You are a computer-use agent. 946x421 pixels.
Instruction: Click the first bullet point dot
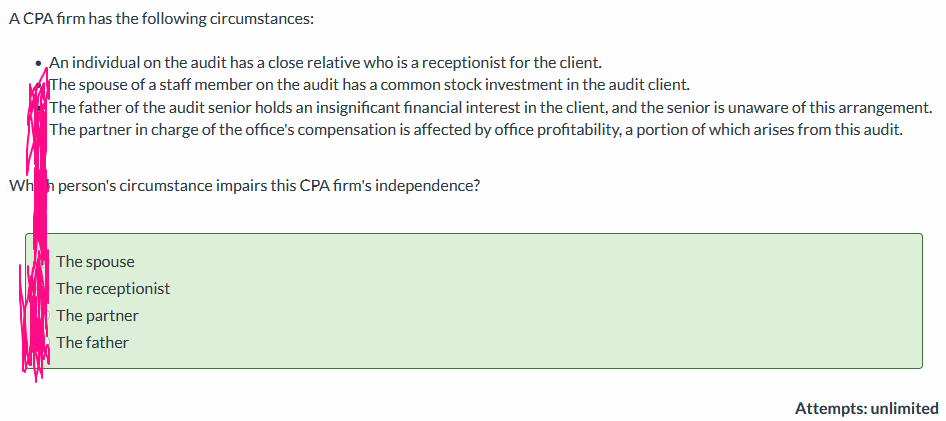[x=39, y=63]
